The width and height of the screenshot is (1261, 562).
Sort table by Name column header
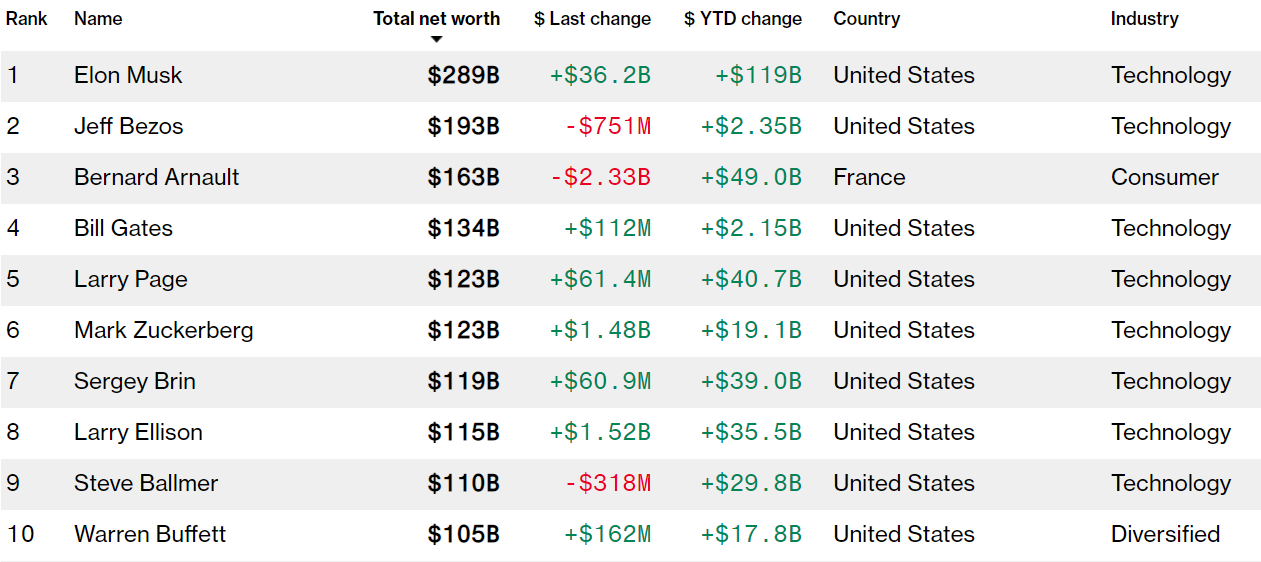[97, 19]
